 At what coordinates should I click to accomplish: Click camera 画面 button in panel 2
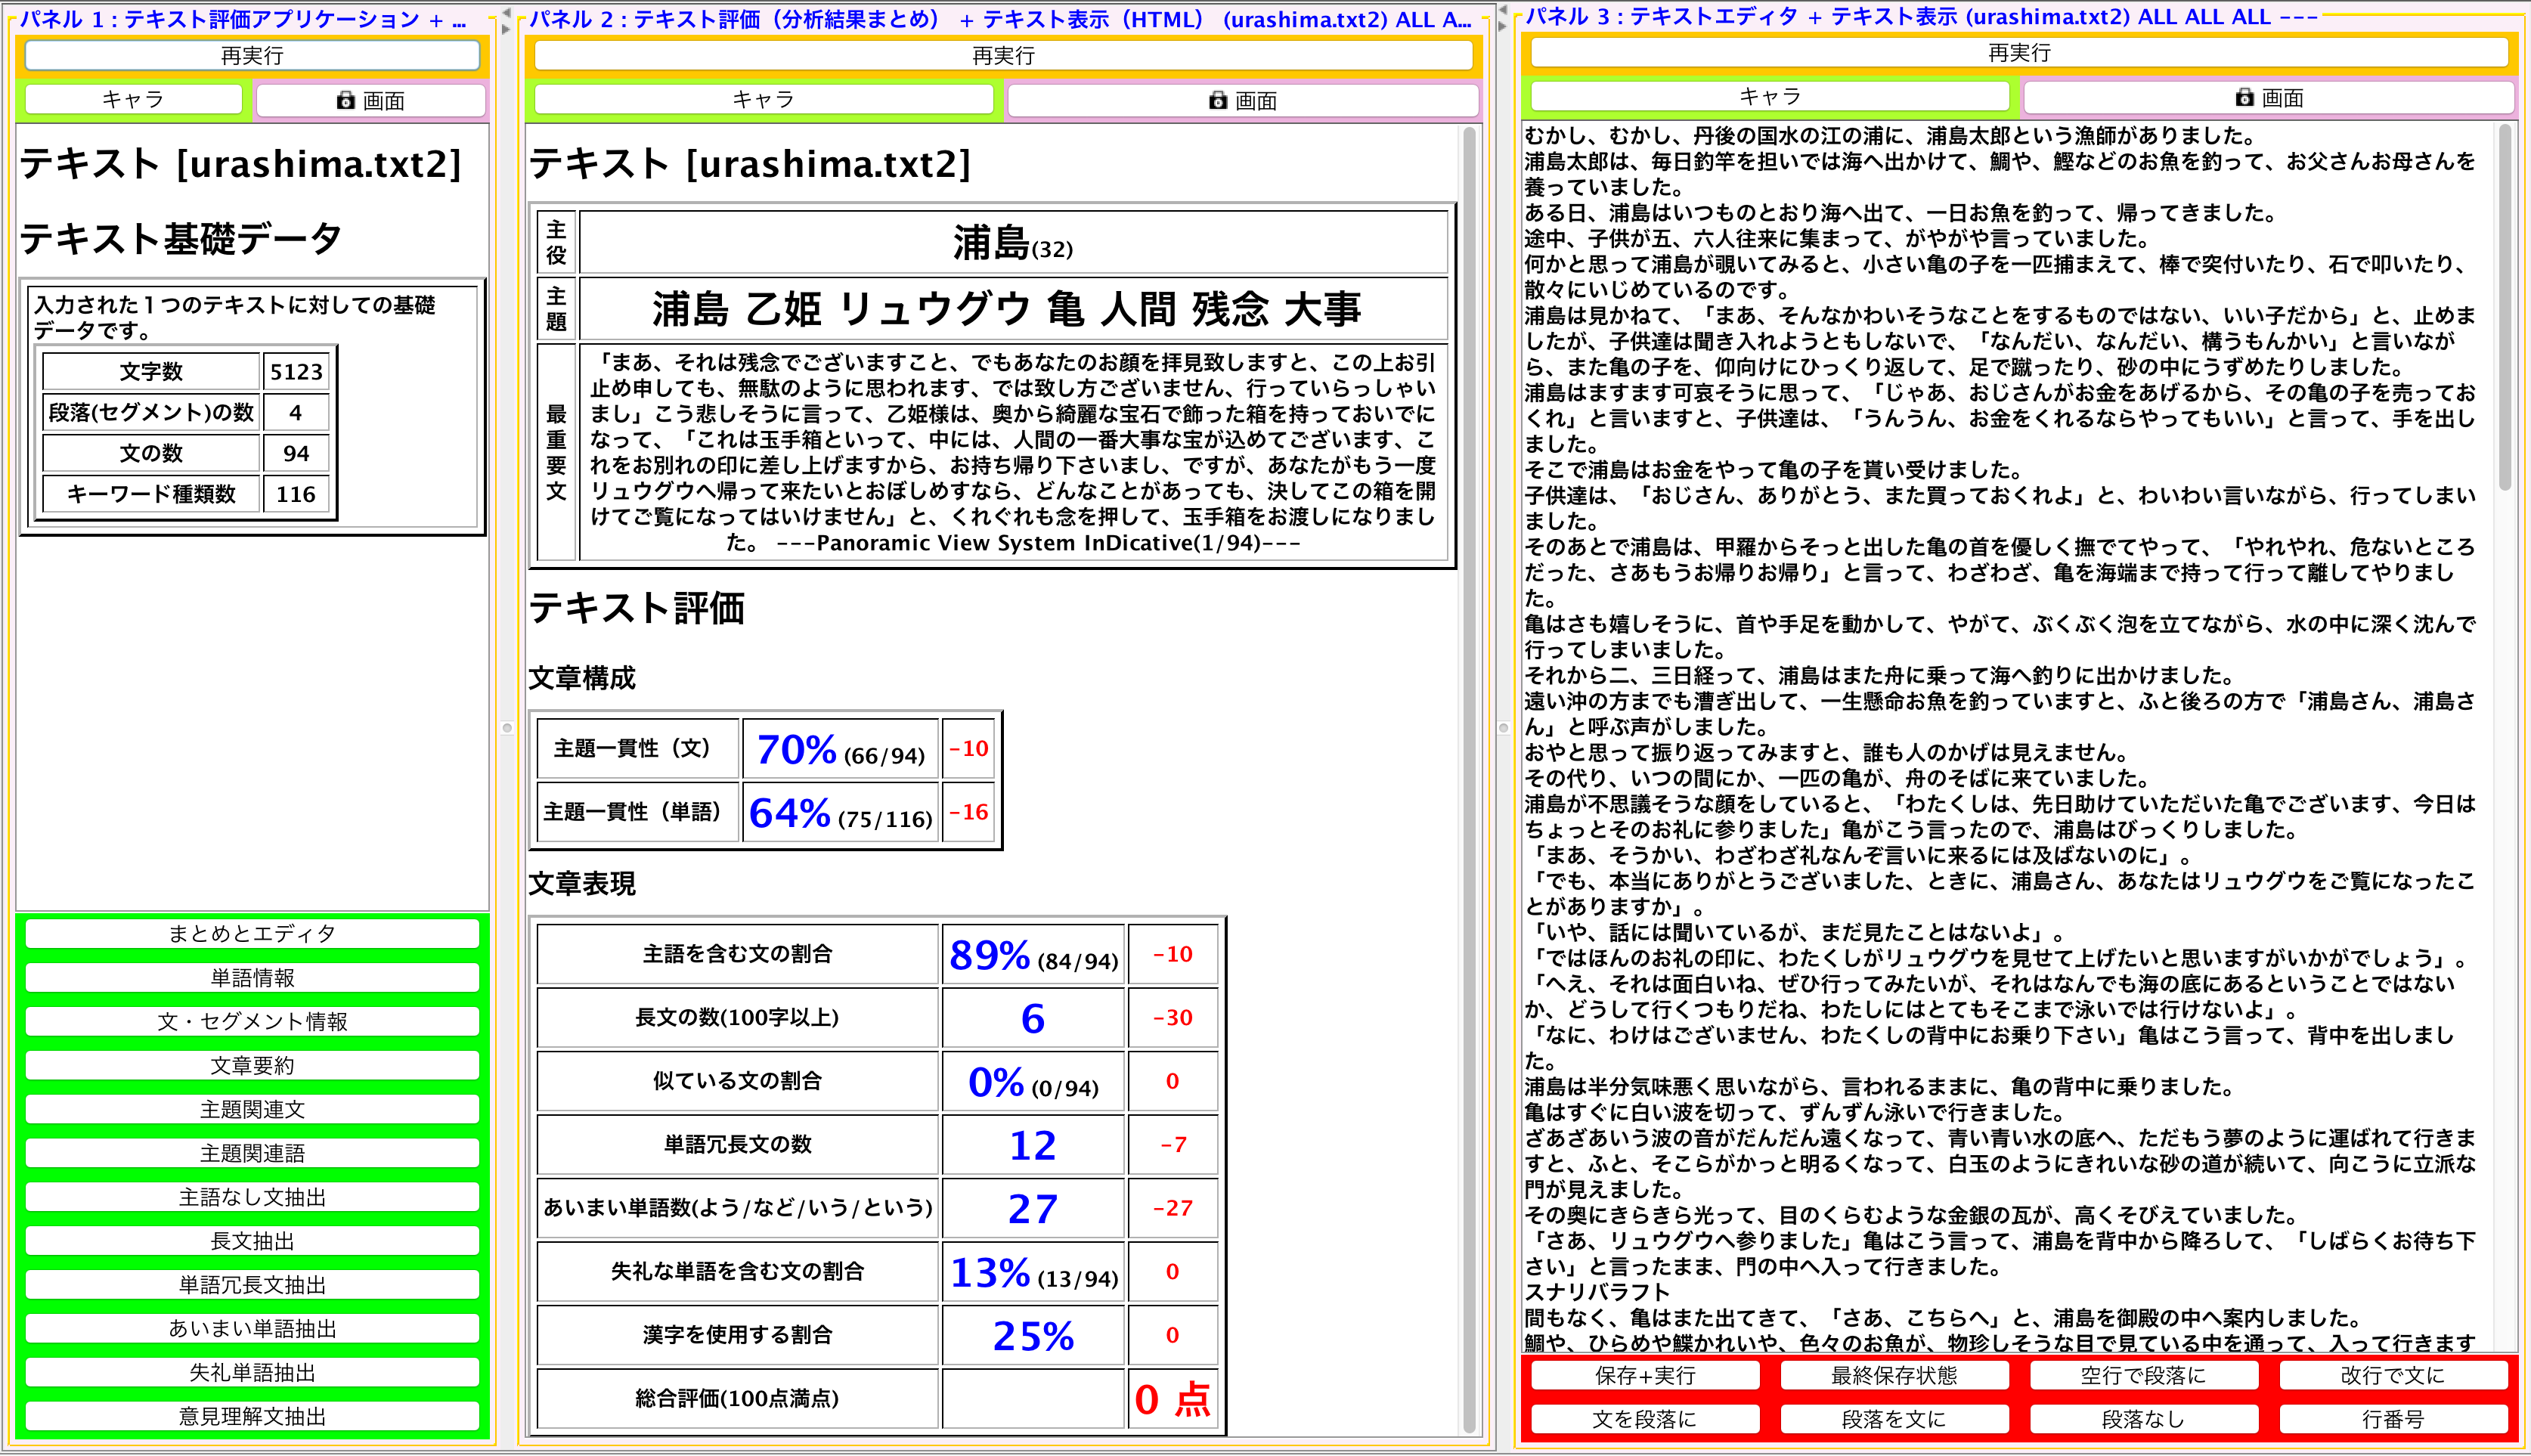[1242, 100]
